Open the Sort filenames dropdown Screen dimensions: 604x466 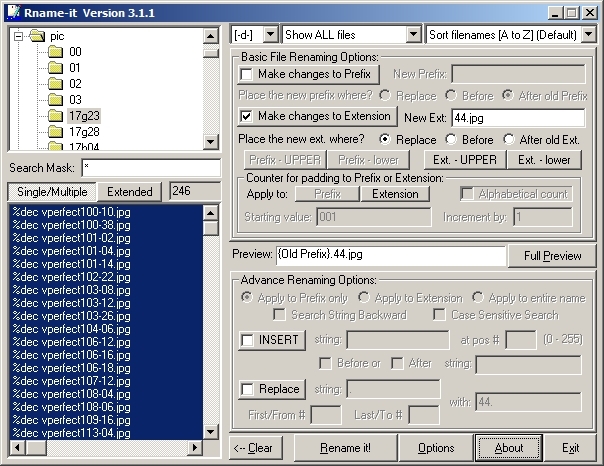[x=589, y=35]
